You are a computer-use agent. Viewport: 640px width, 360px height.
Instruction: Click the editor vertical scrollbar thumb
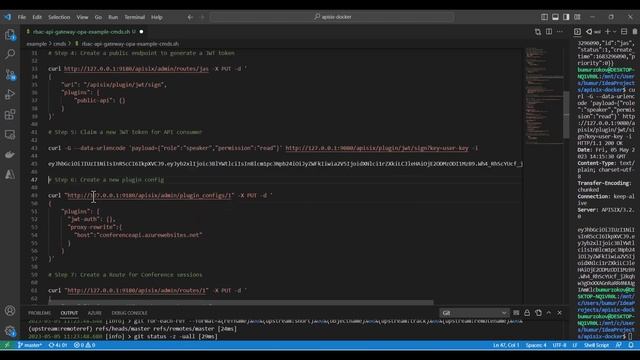click(x=567, y=115)
